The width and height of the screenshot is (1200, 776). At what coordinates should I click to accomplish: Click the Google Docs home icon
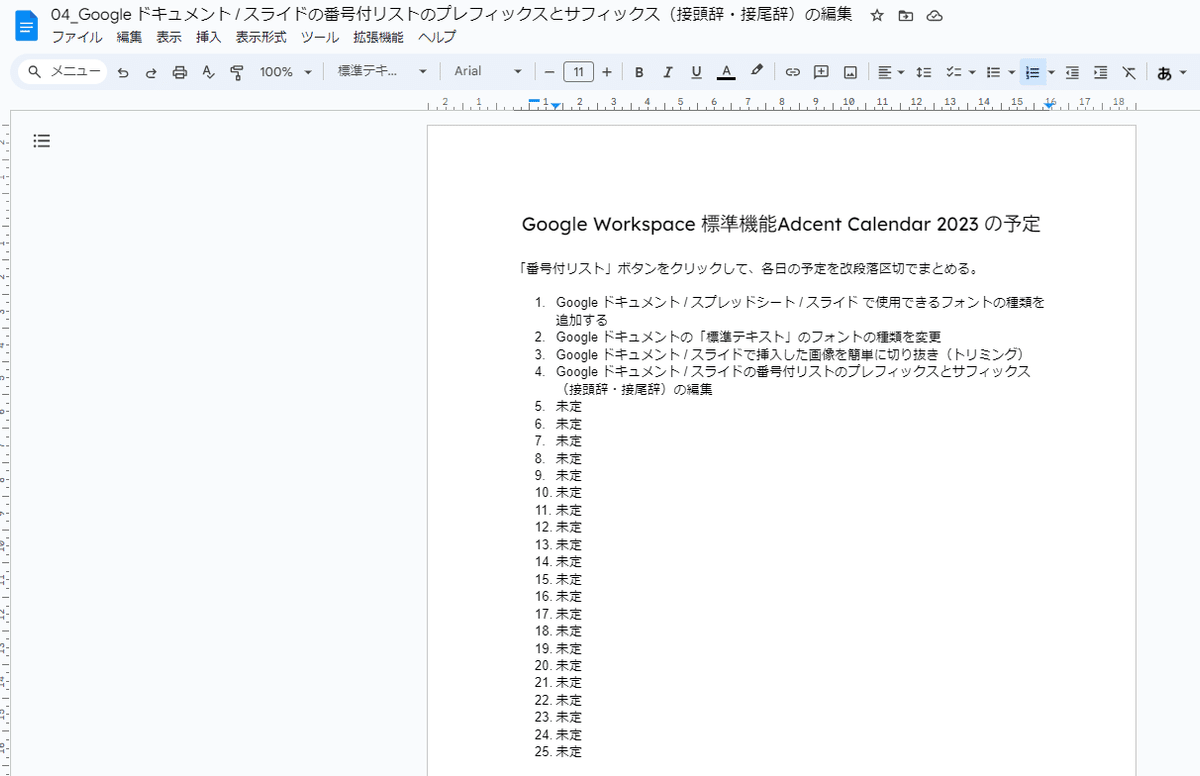pos(26,25)
